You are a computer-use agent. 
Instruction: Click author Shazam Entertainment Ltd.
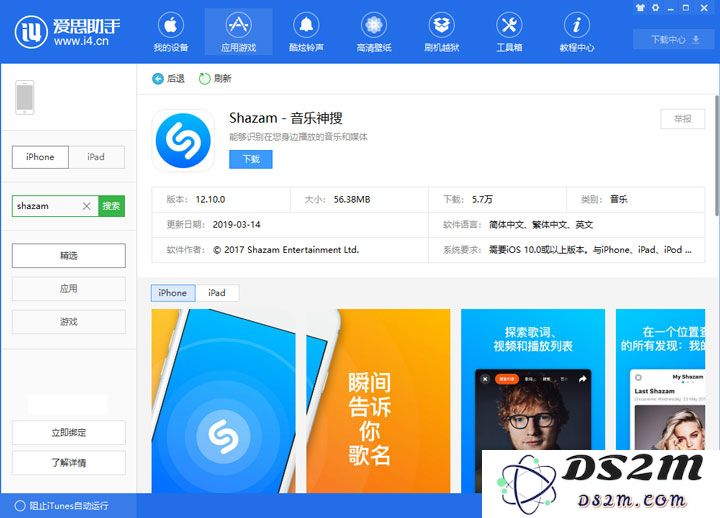(x=286, y=250)
